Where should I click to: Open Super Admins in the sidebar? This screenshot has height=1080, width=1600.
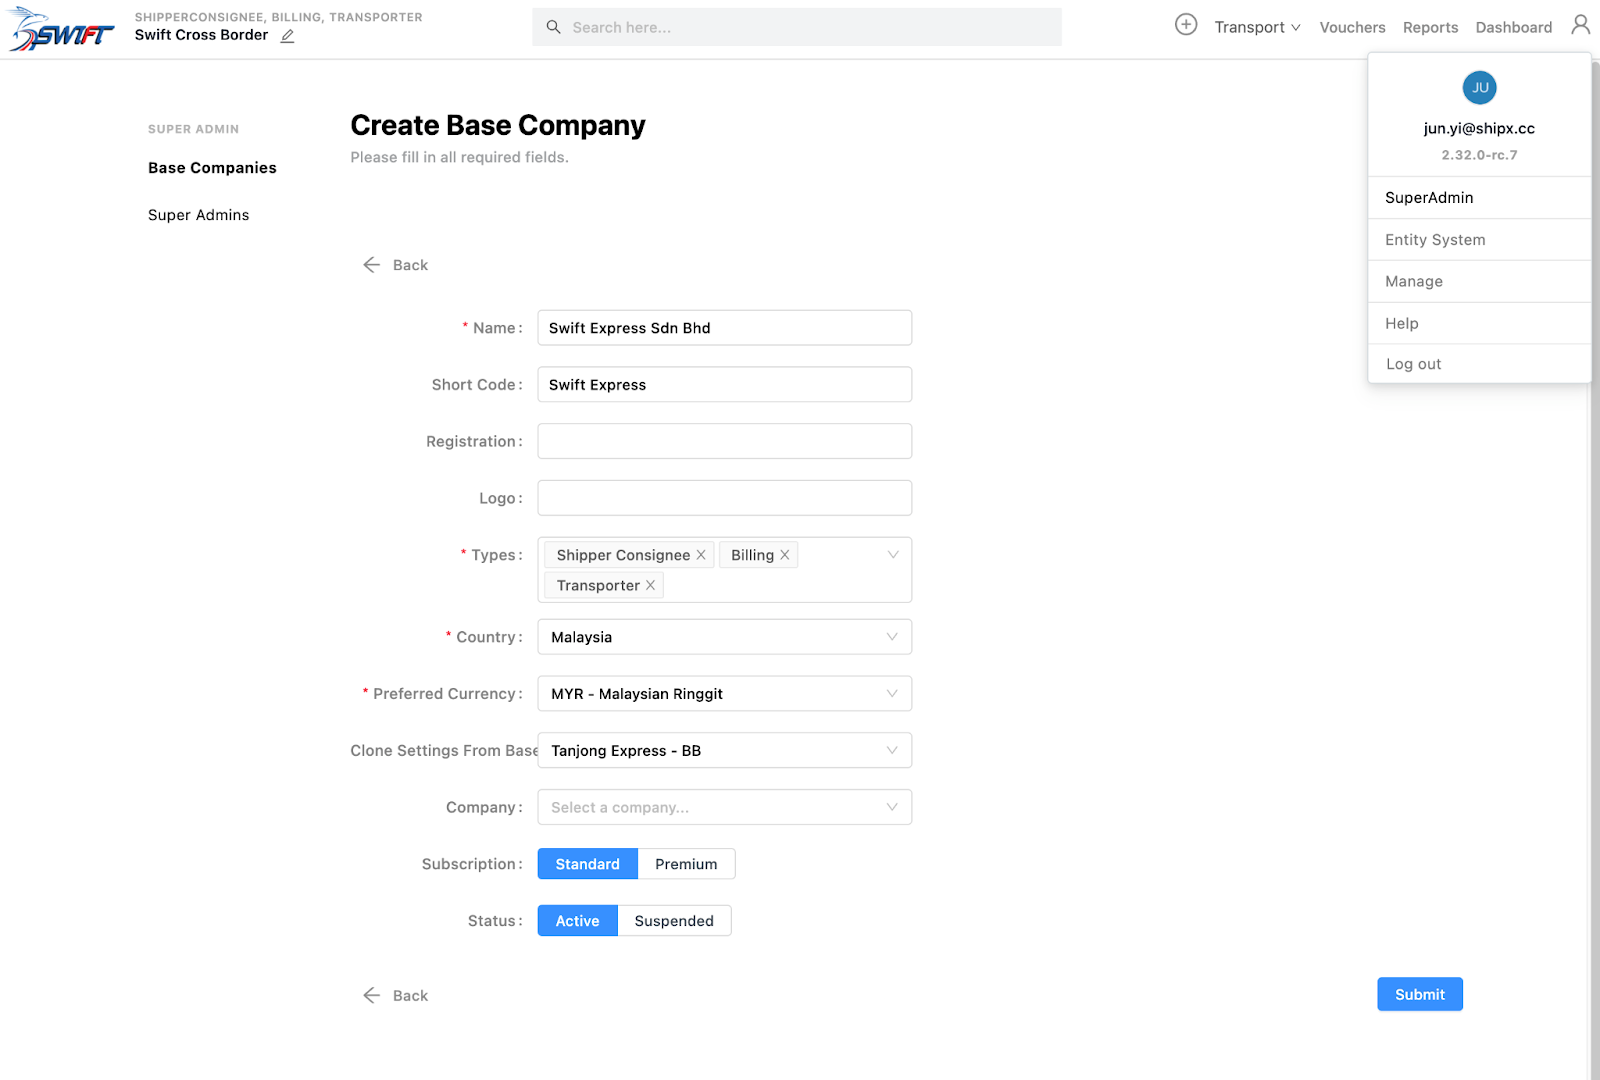(x=198, y=215)
